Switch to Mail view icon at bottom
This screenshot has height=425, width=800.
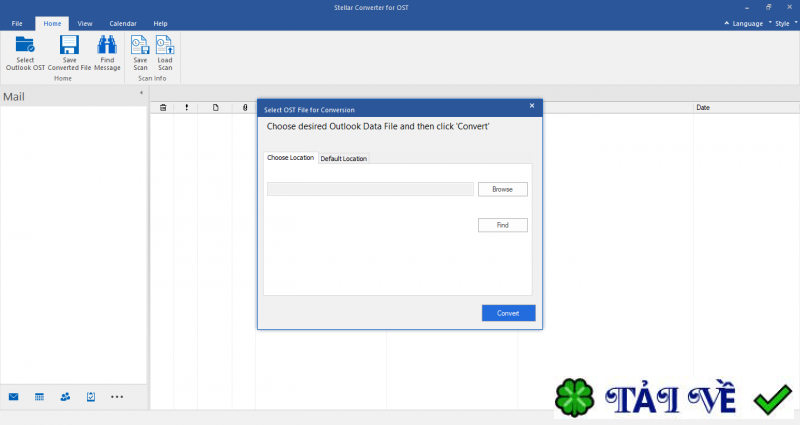[14, 396]
